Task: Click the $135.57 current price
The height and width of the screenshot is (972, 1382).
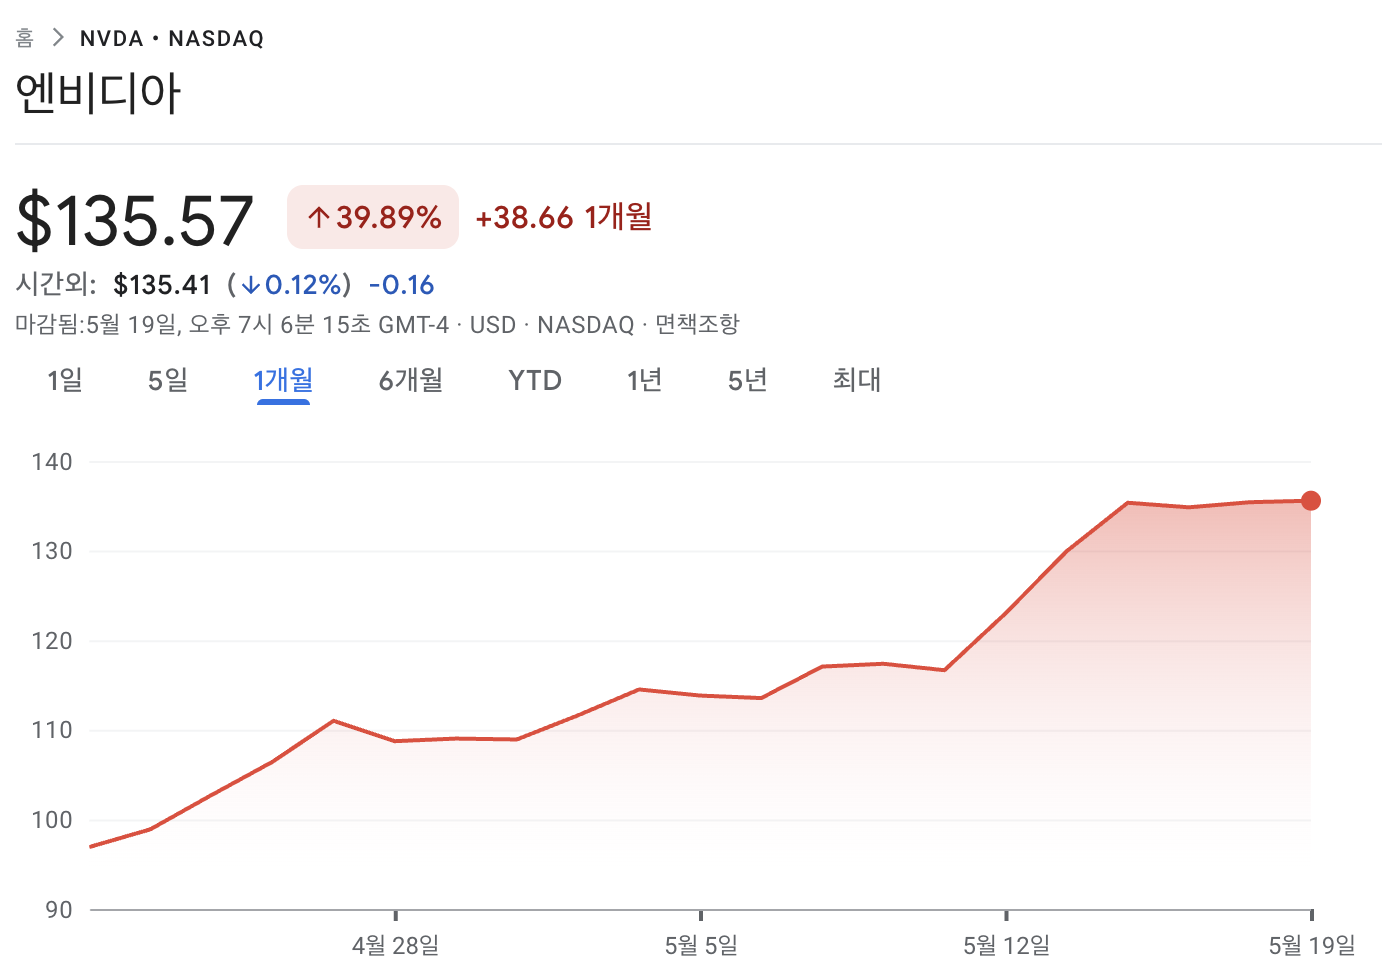Action: (x=135, y=220)
